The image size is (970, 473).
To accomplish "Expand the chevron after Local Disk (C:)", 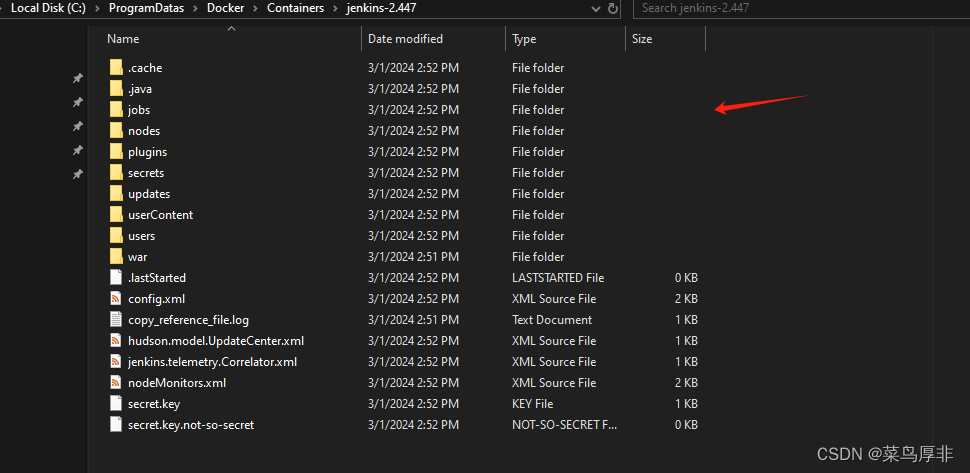I will coord(98,8).
